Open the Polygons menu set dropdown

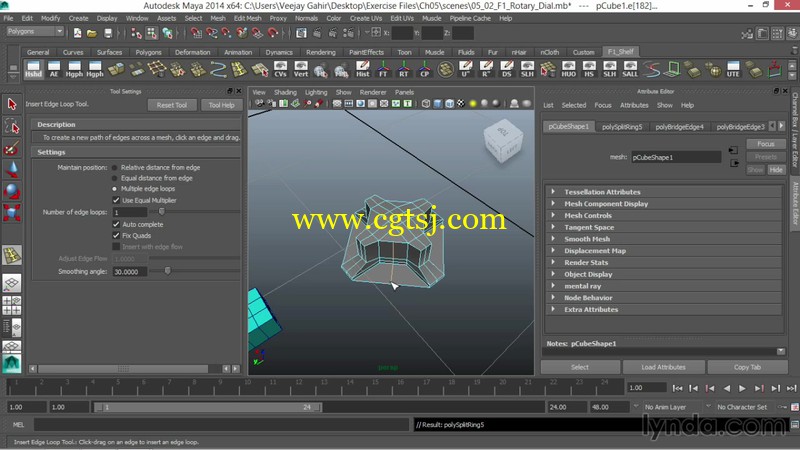35,31
